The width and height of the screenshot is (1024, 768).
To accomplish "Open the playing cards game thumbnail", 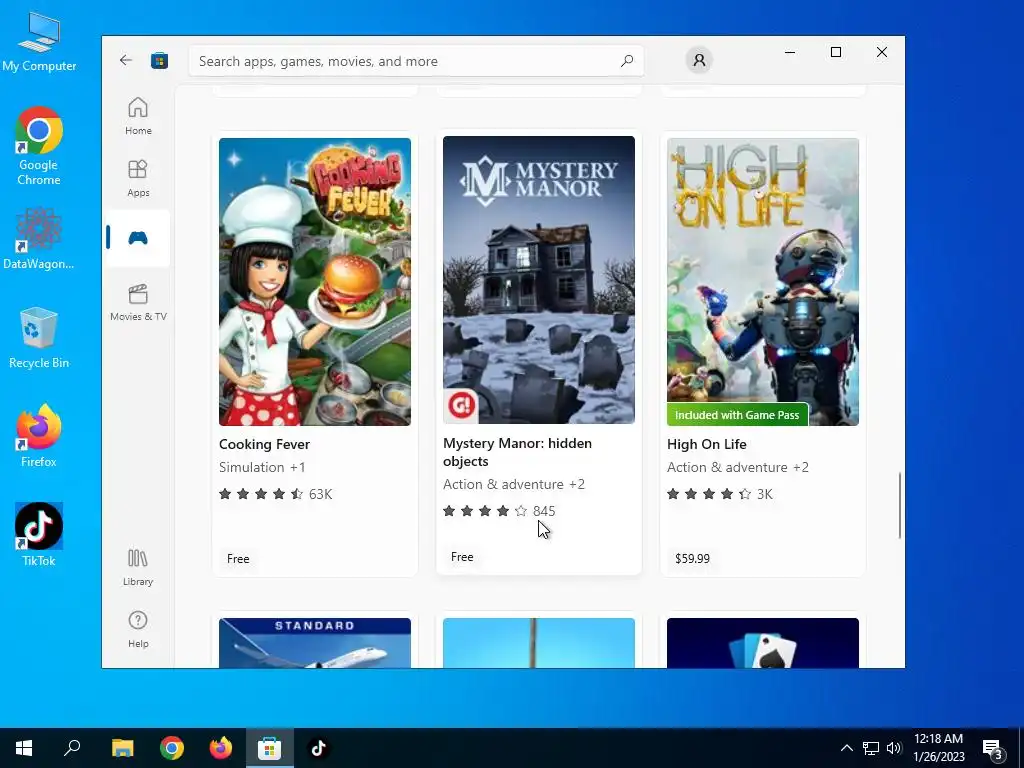I will coord(763,643).
